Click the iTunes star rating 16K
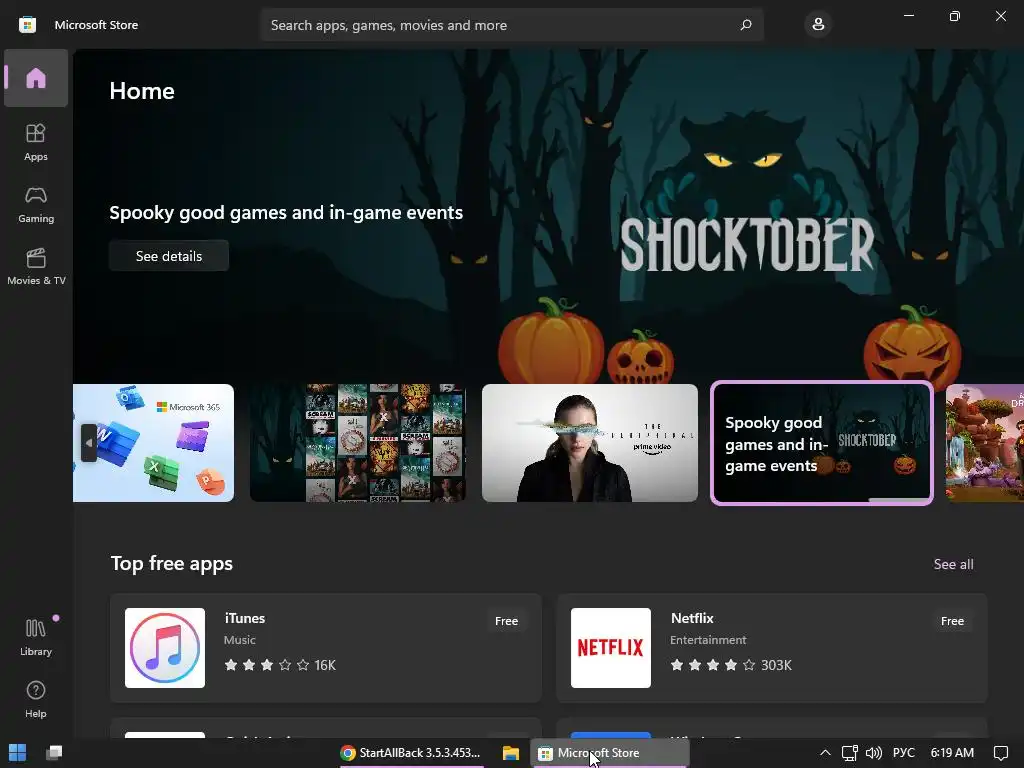 click(280, 665)
